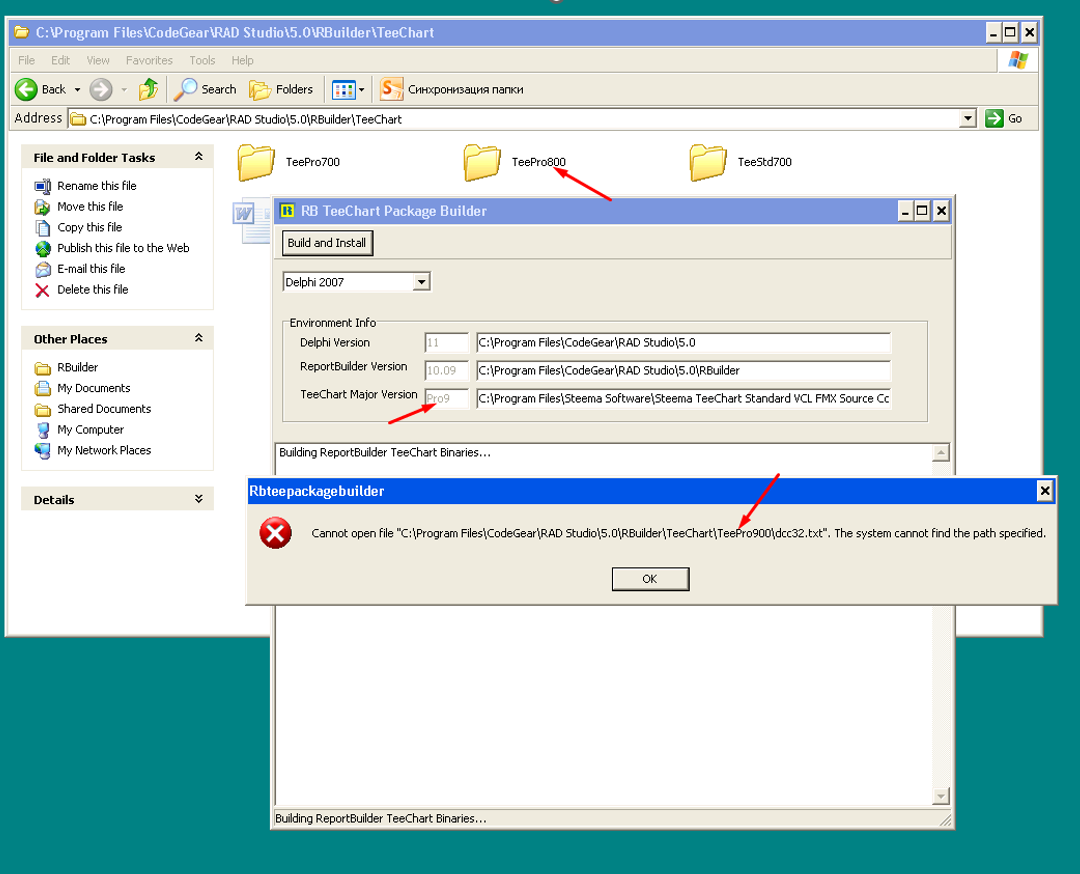Screen dimensions: 1080x874
Task: Open the Delphi 2007 version dropdown
Action: coord(422,282)
